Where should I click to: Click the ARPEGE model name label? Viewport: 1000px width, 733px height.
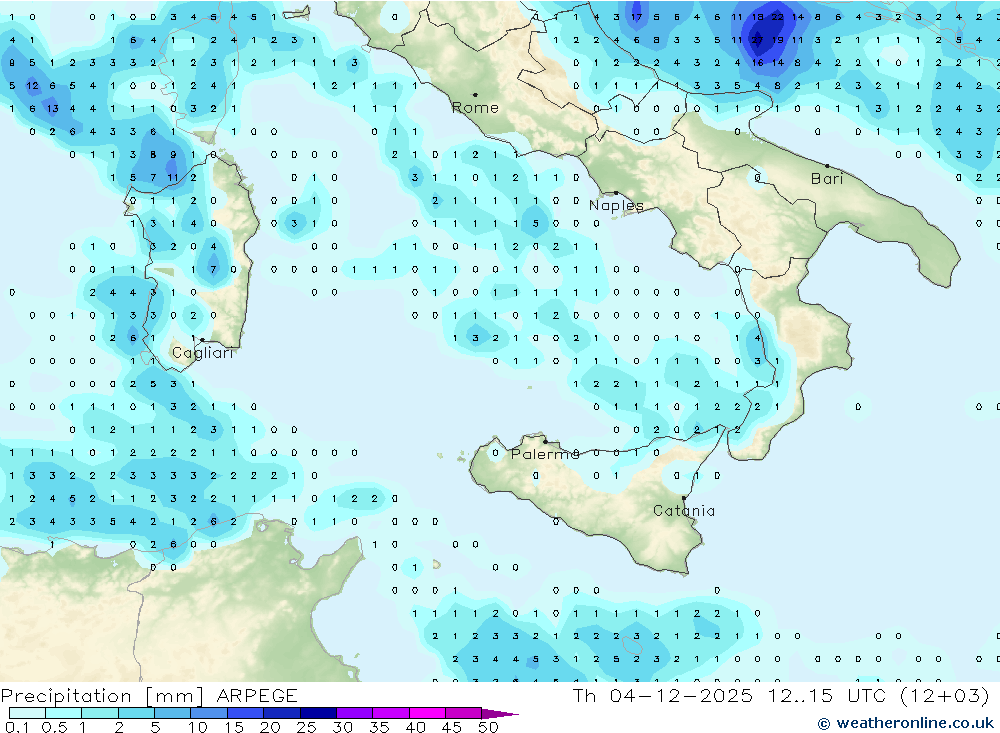point(257,695)
